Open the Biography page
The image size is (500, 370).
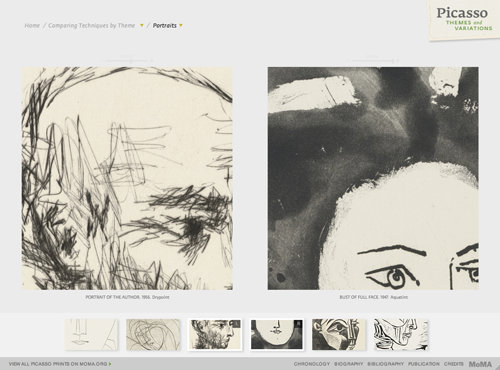point(348,364)
